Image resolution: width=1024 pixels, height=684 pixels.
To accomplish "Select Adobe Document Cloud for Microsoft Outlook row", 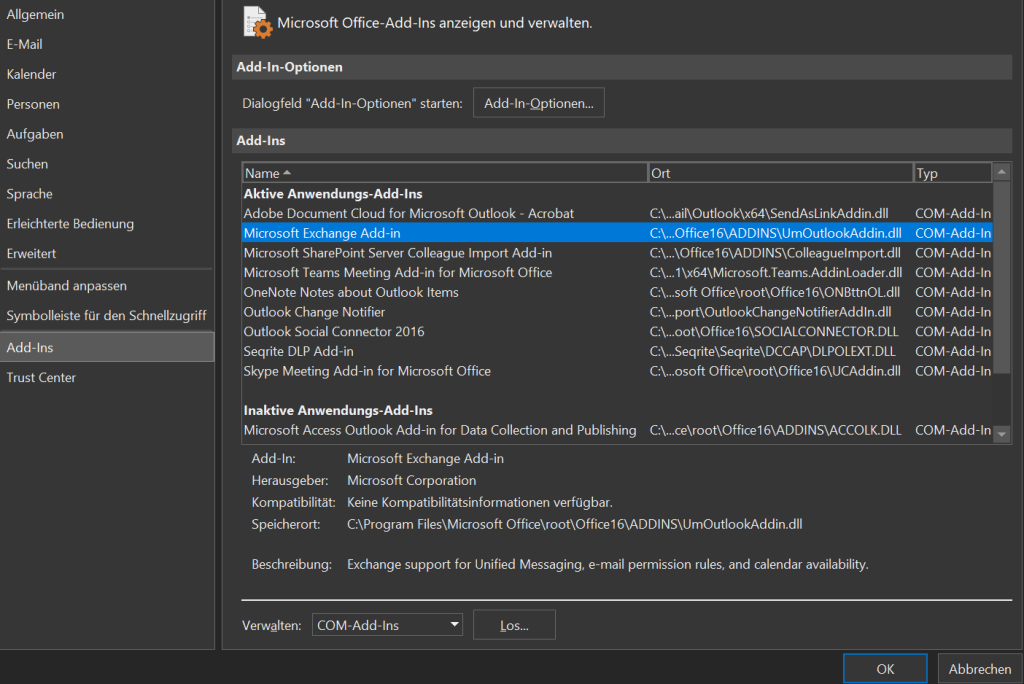I will click(x=616, y=214).
